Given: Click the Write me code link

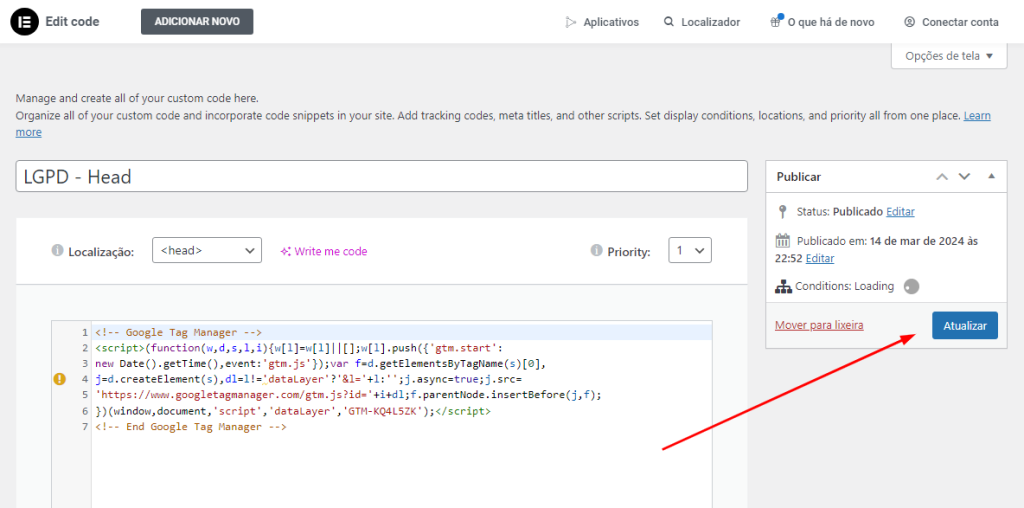Looking at the screenshot, I should (x=324, y=251).
